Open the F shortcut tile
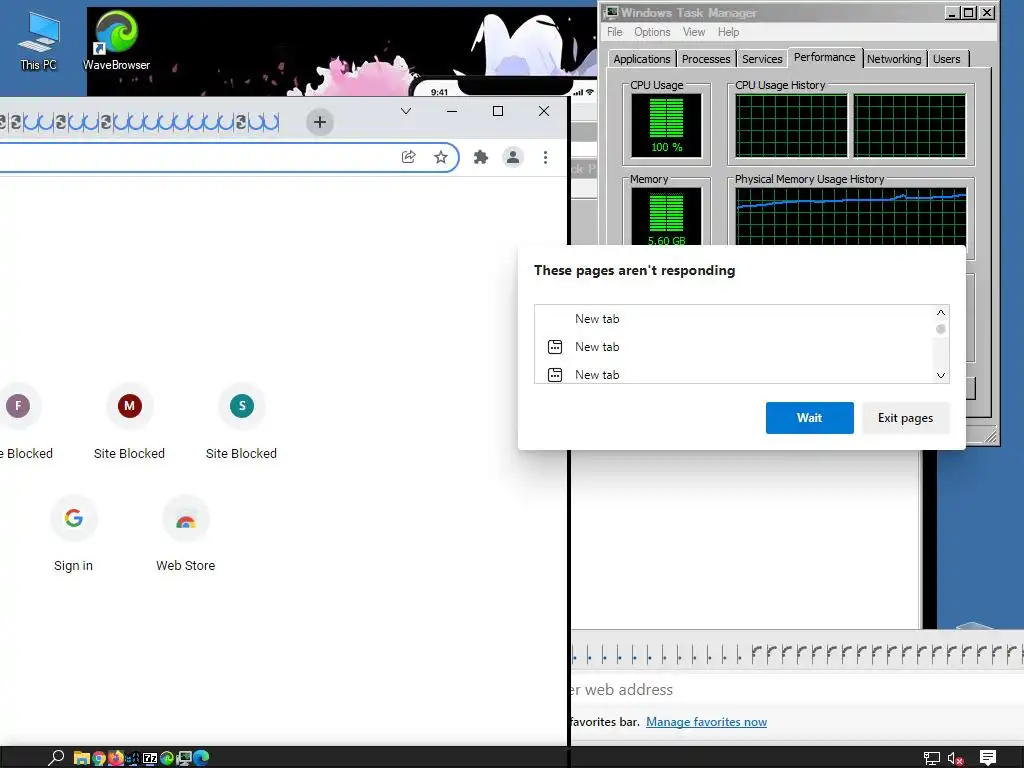 click(20, 422)
